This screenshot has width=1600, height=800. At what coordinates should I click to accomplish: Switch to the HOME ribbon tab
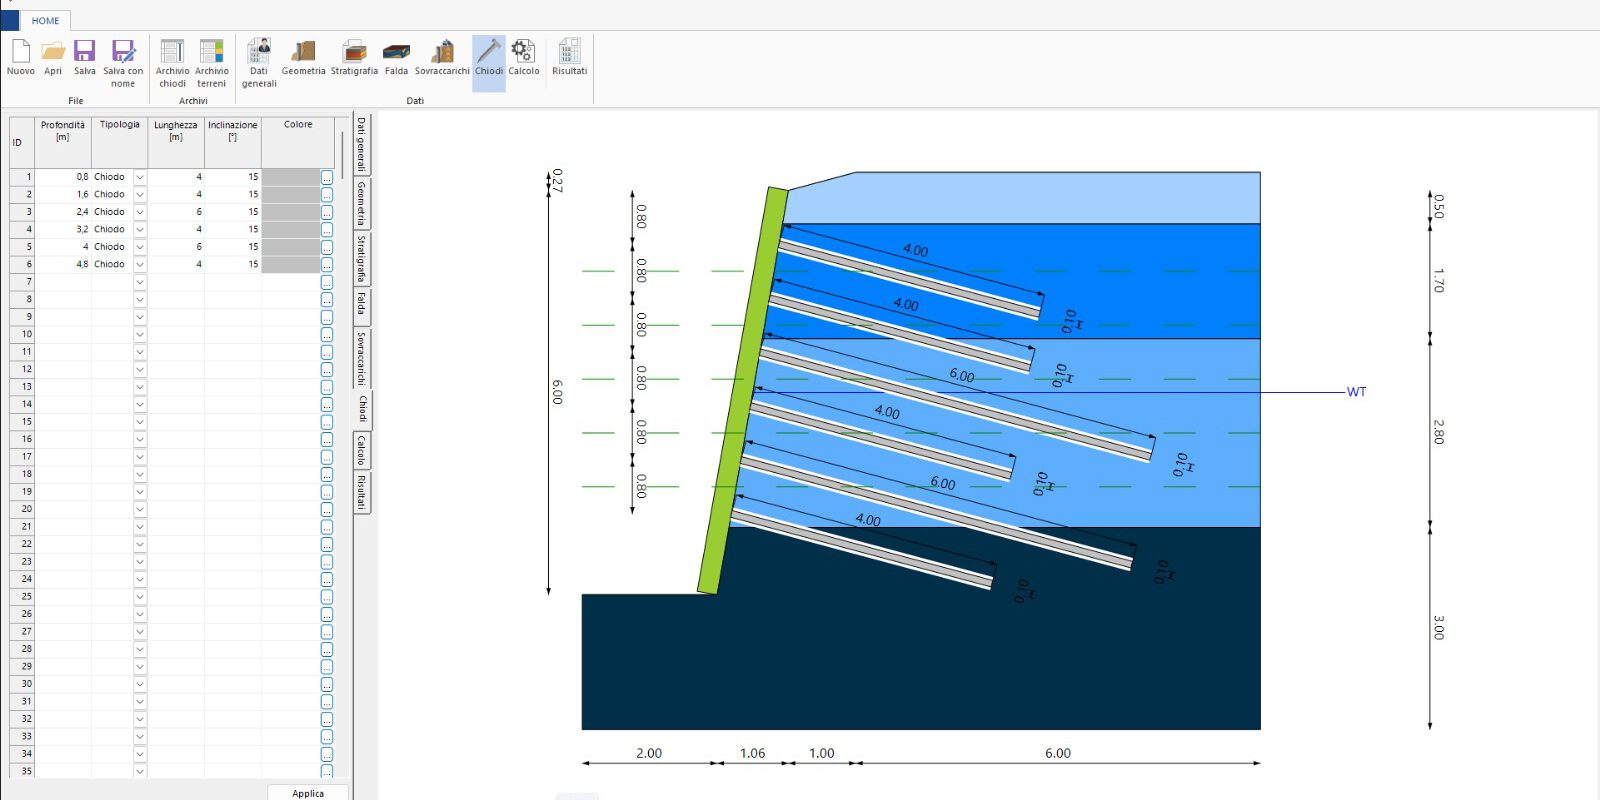(x=45, y=20)
